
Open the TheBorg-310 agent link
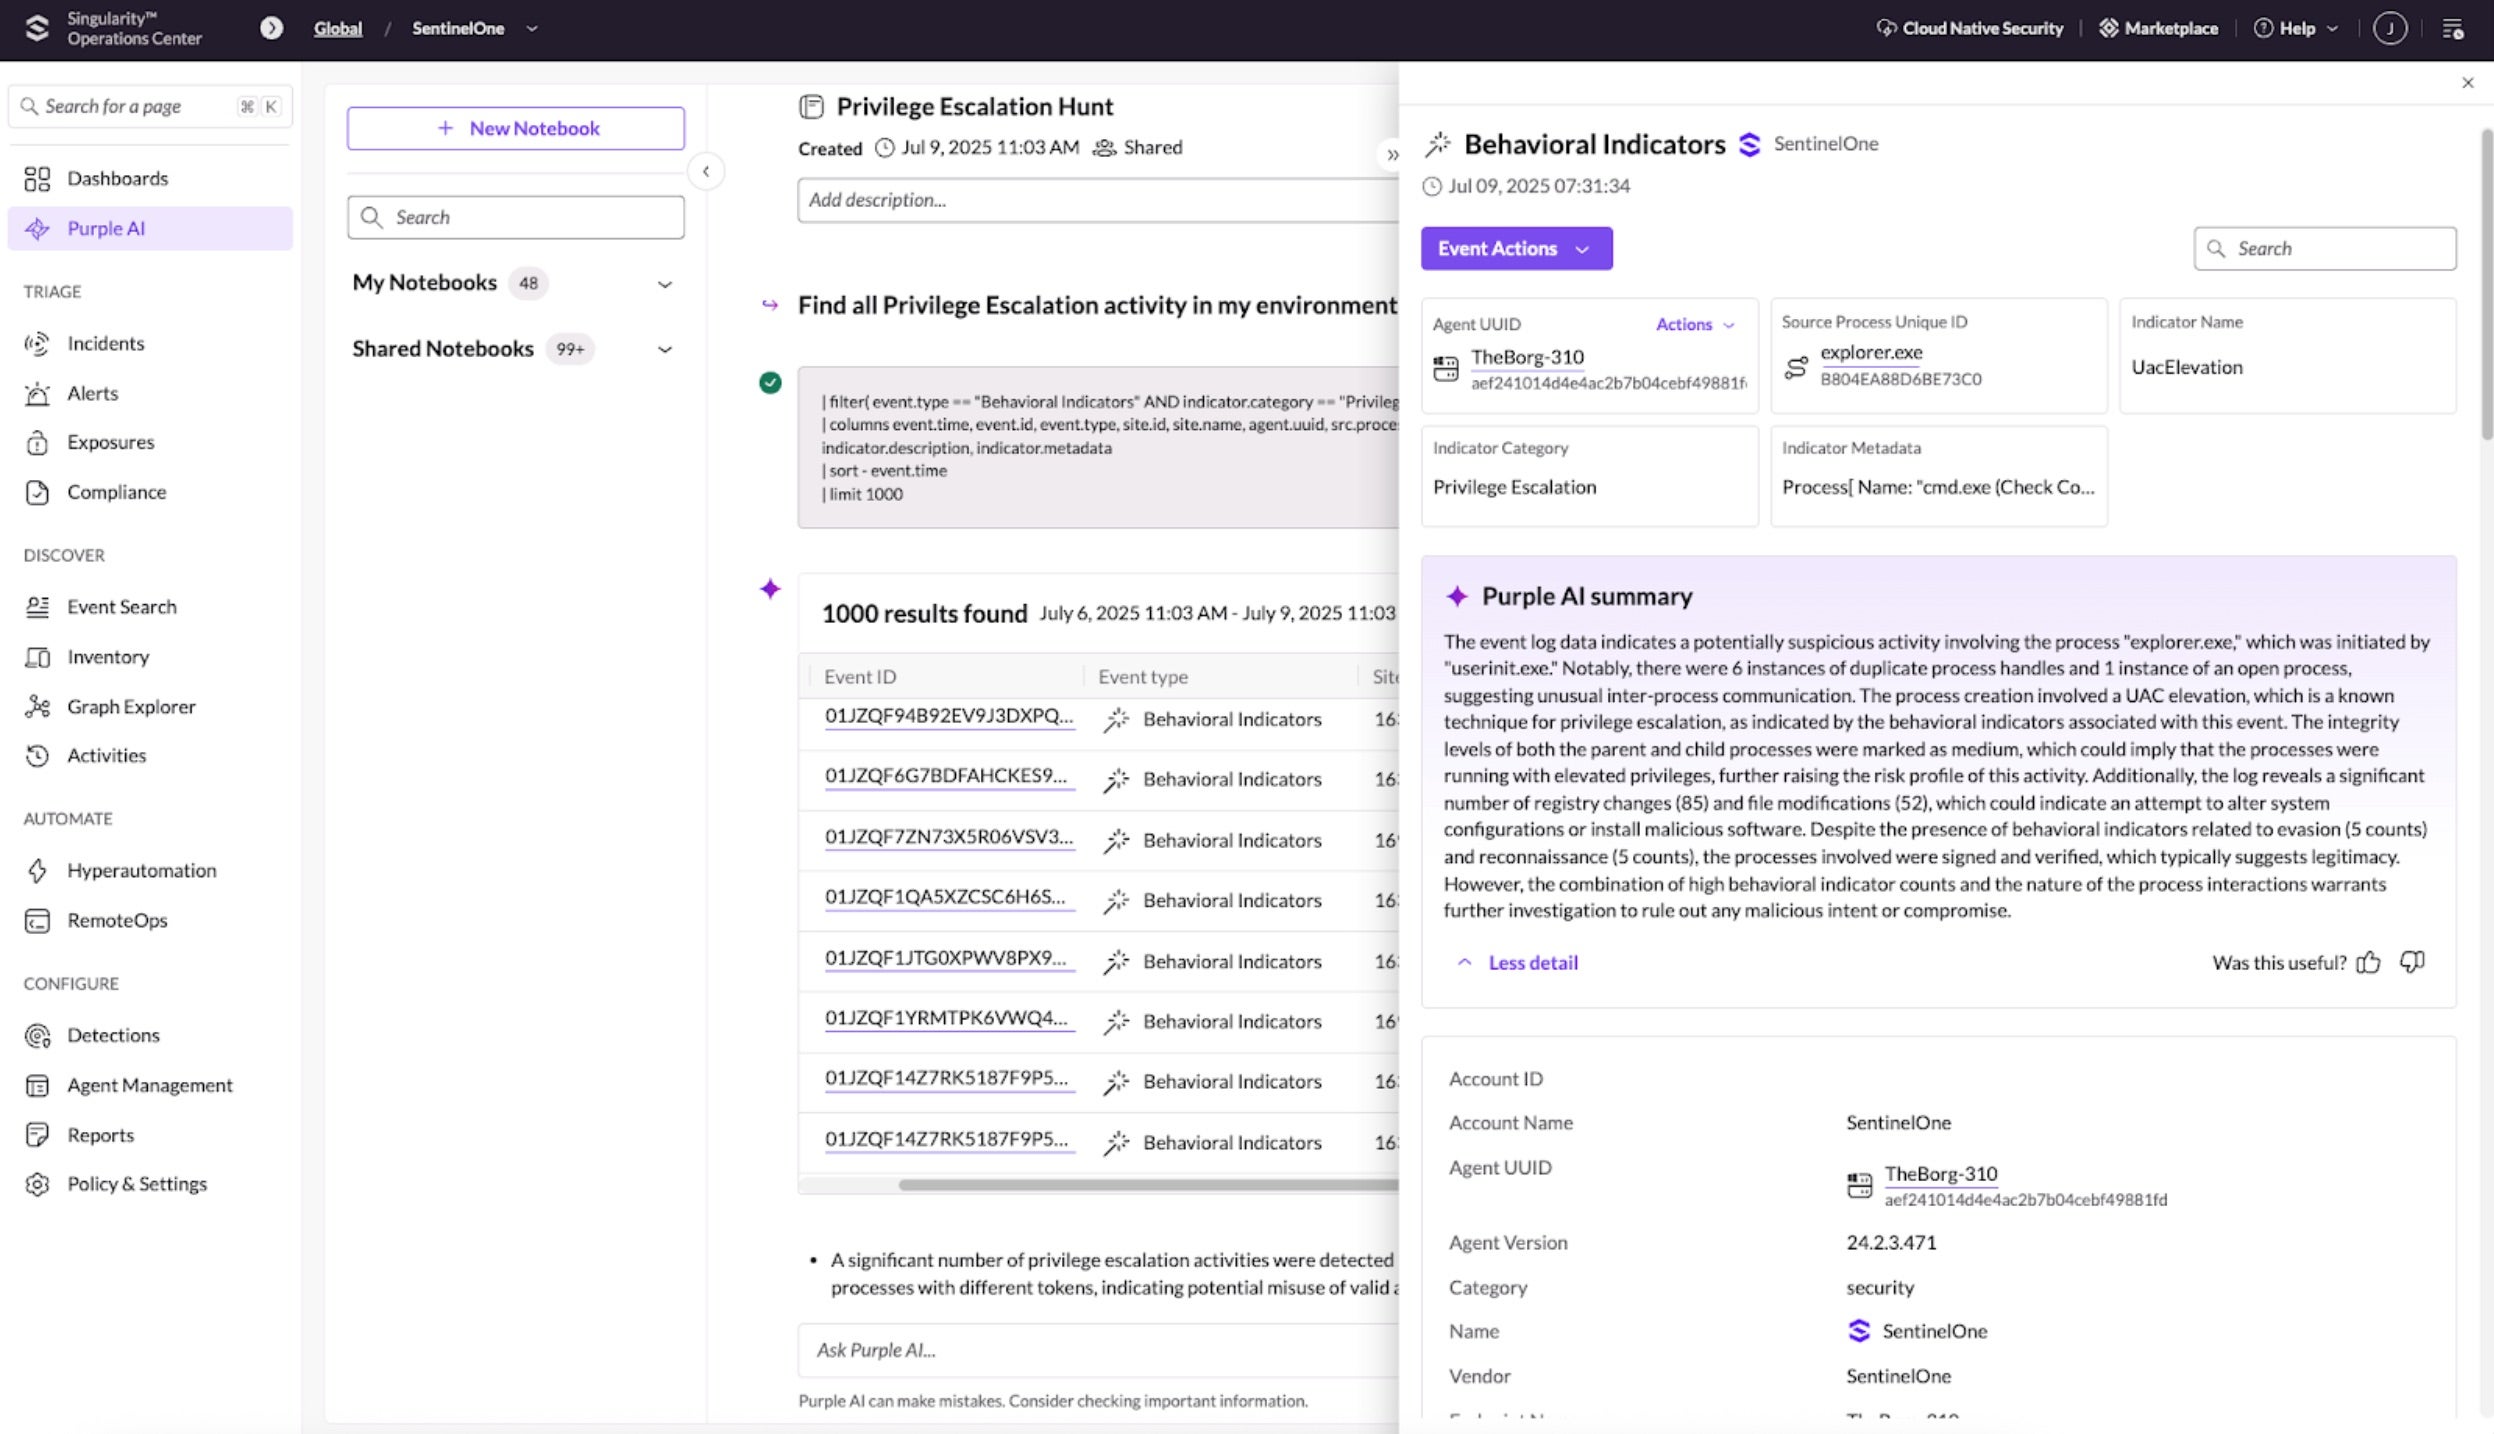(1527, 357)
